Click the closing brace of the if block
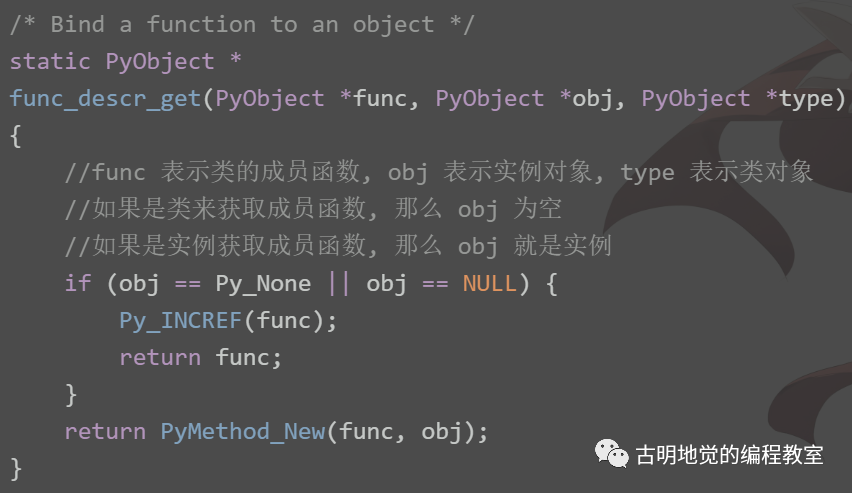The image size is (852, 493). point(71,395)
